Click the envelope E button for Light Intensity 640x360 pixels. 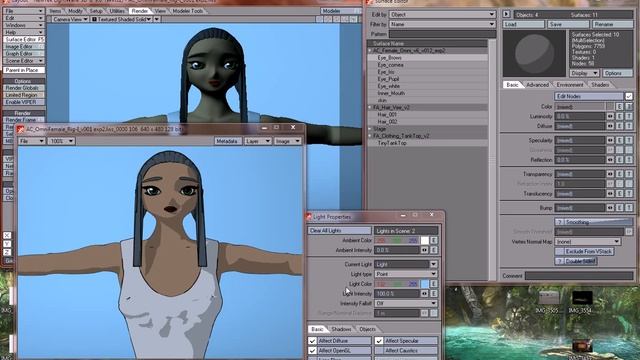[434, 293]
